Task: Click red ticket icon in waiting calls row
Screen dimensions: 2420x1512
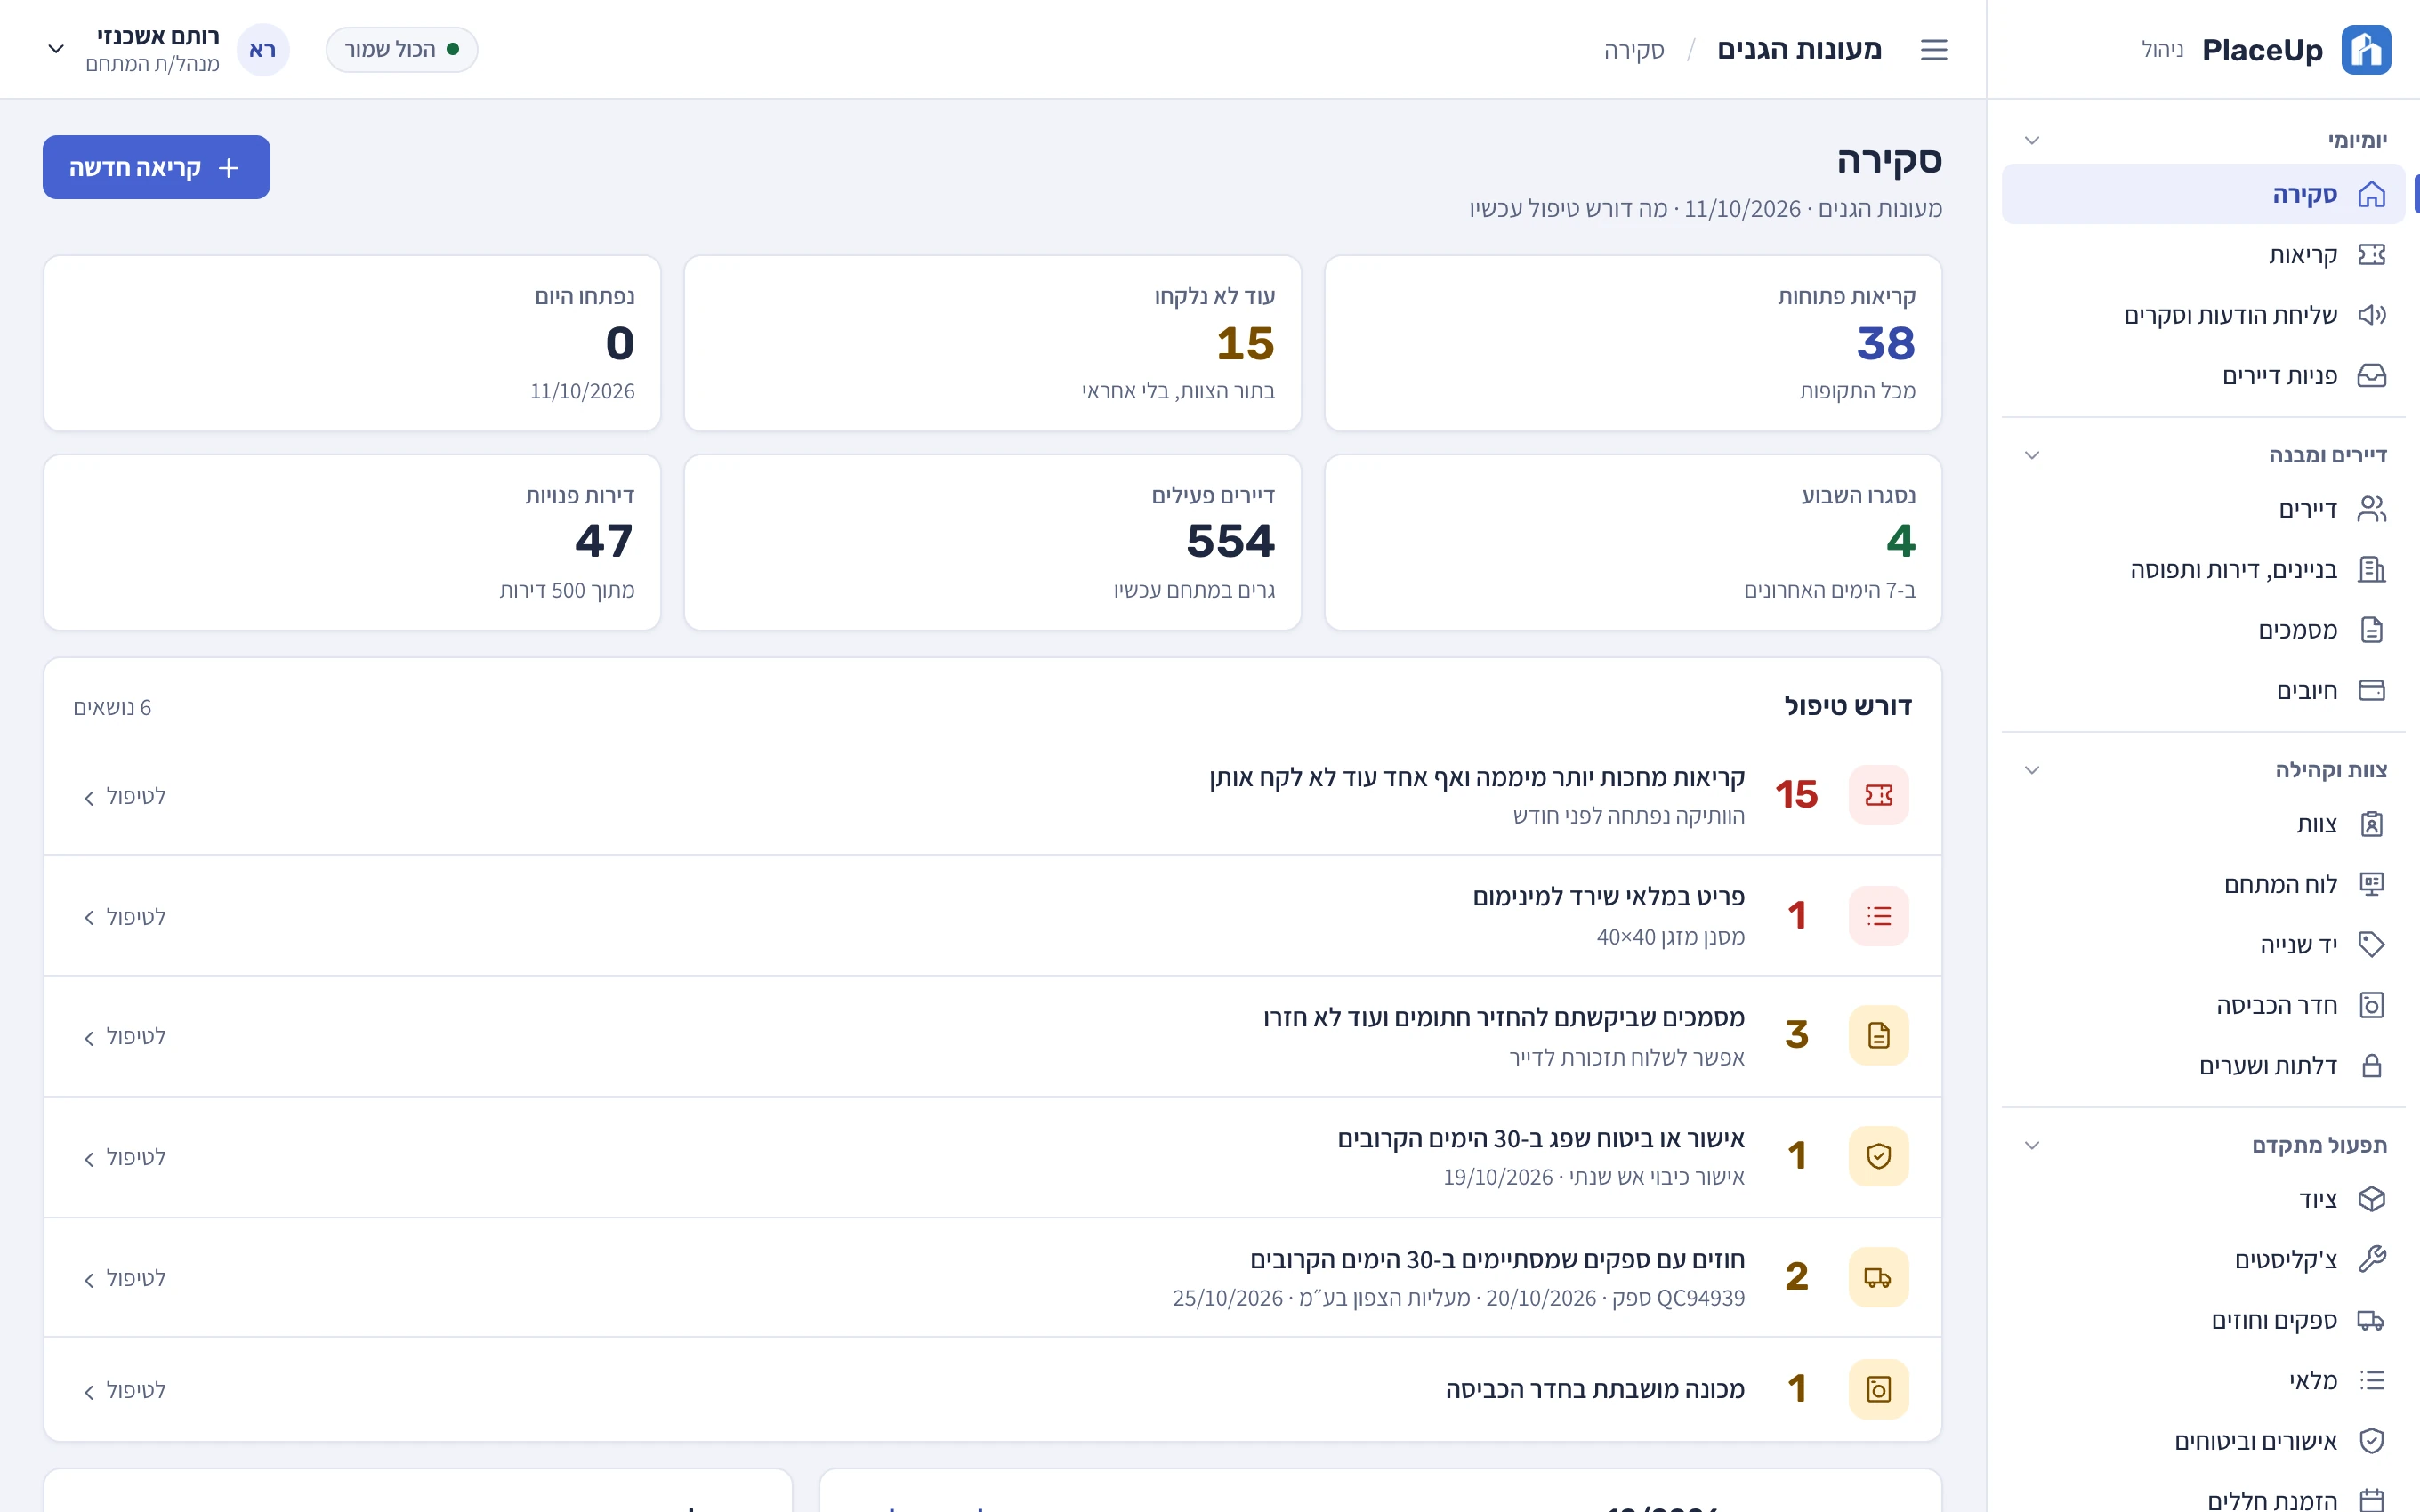Action: [1878, 795]
